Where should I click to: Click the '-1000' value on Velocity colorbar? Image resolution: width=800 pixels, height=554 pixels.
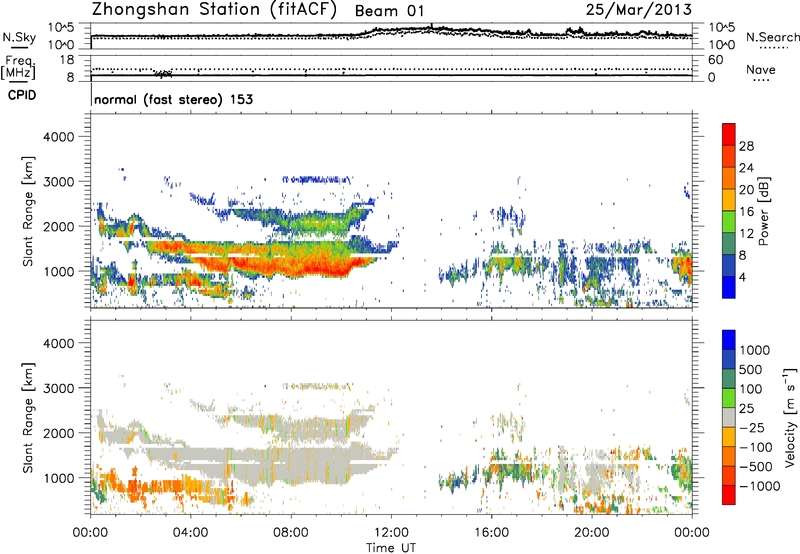click(x=760, y=486)
